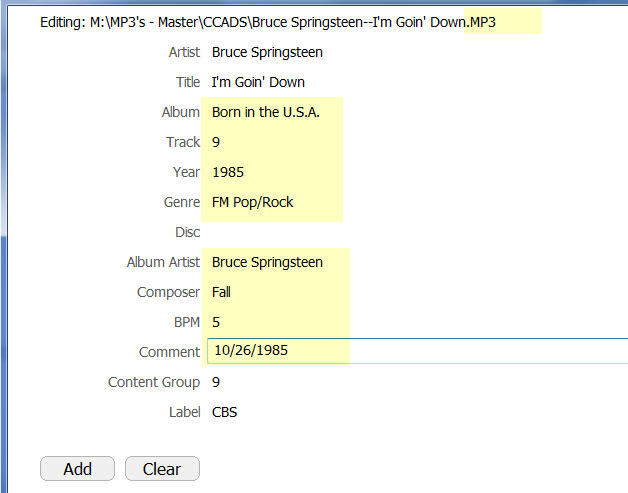
Task: Click the Track field showing 9
Action: click(x=217, y=142)
